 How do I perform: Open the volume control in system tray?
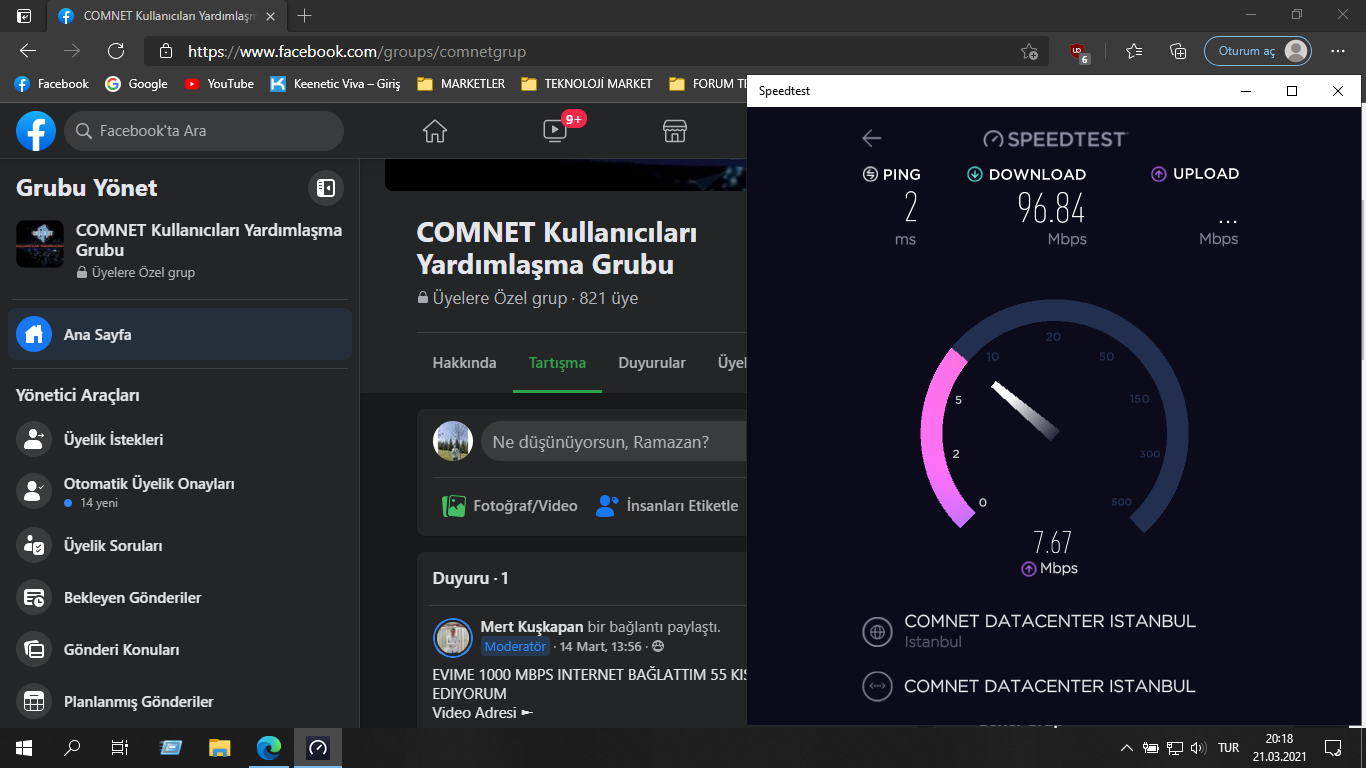[1199, 747]
